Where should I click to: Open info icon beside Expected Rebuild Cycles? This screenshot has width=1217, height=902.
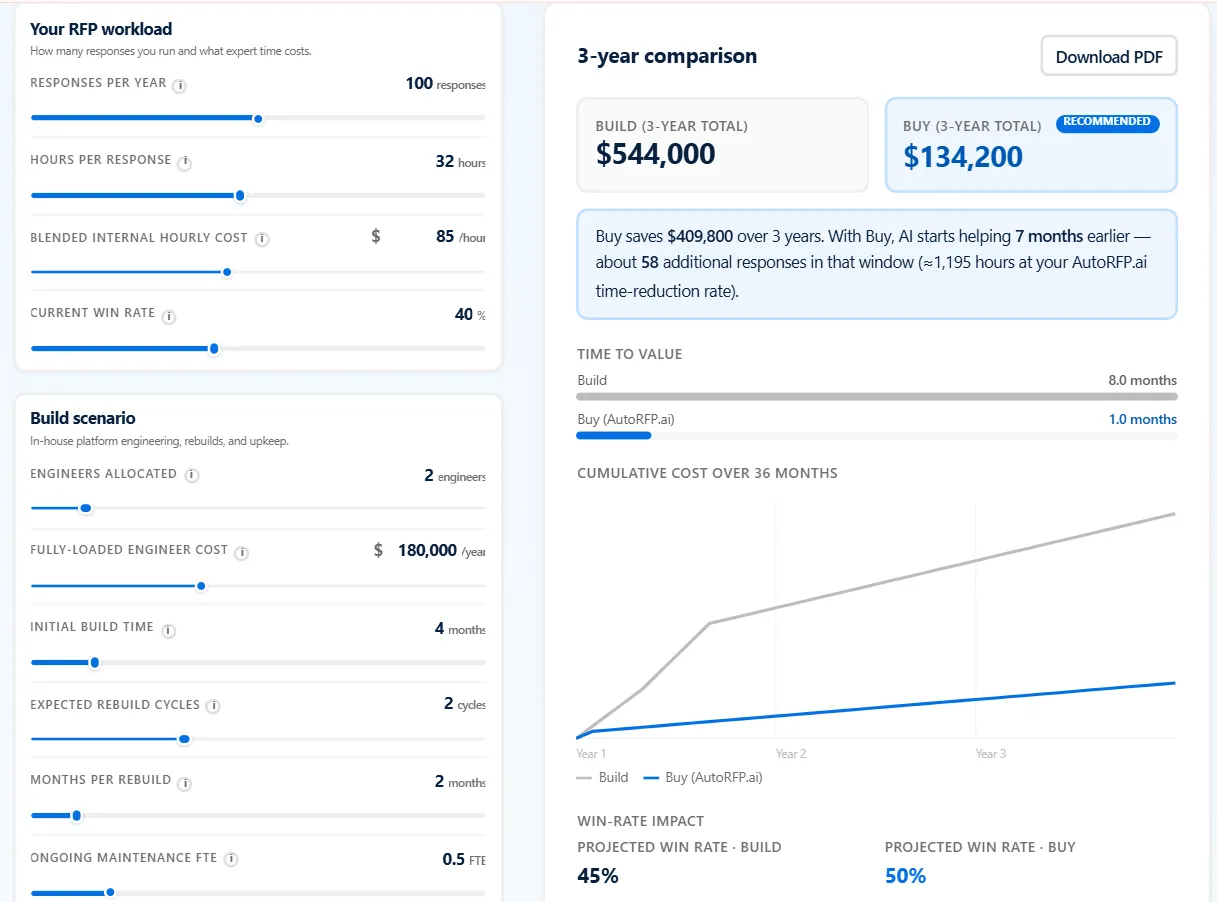213,706
